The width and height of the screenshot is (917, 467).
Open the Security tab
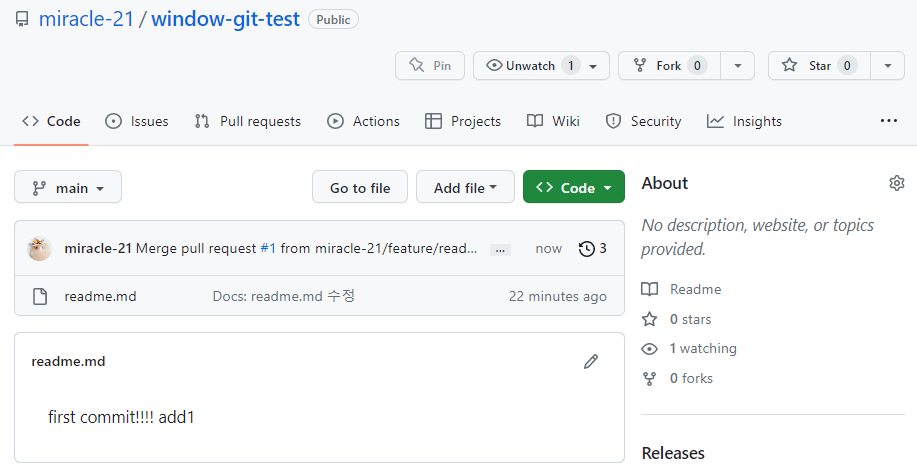pyautogui.click(x=643, y=121)
